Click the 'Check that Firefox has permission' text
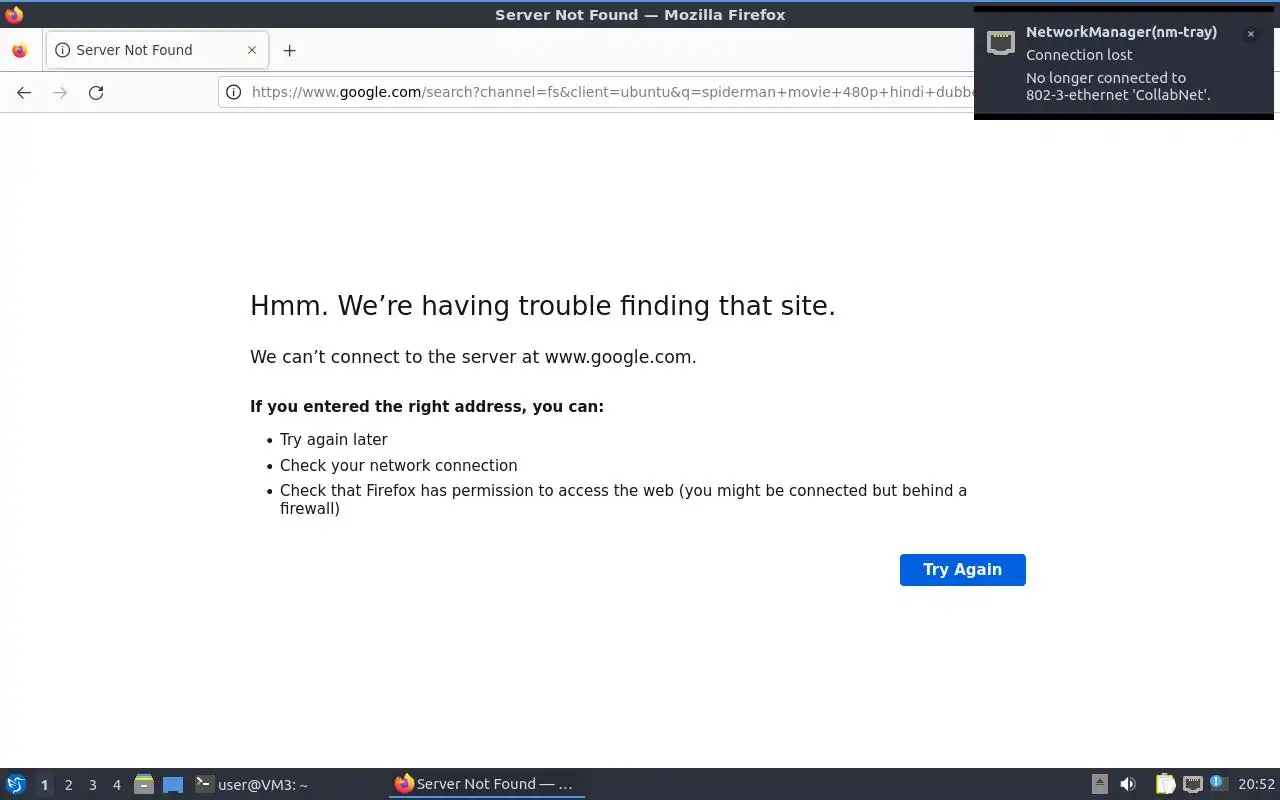This screenshot has height=800, width=1280. [x=623, y=499]
